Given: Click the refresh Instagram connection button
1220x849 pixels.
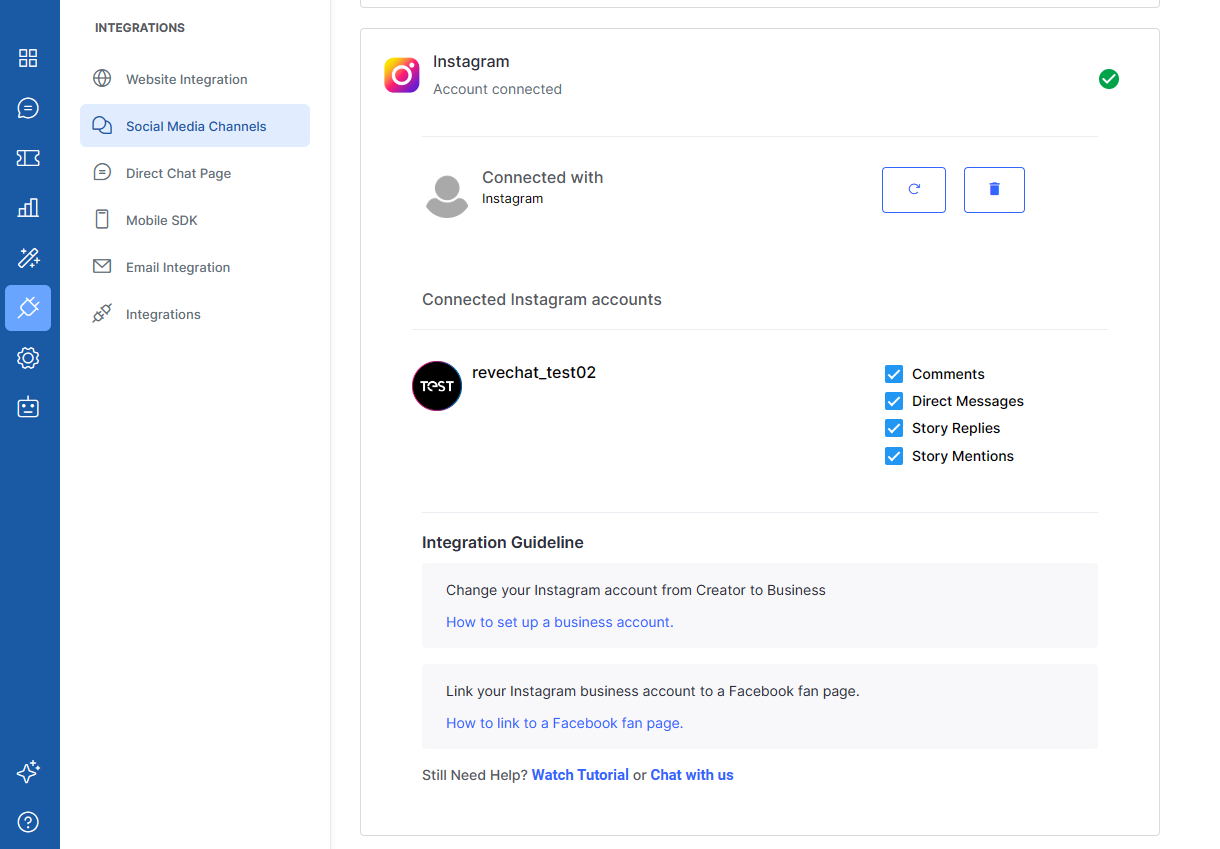Looking at the screenshot, I should coord(914,190).
